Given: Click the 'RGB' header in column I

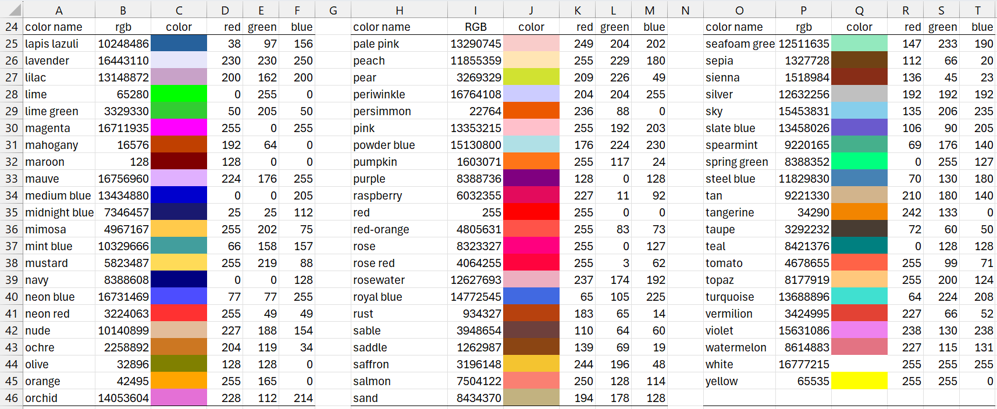Looking at the screenshot, I should pyautogui.click(x=475, y=27).
